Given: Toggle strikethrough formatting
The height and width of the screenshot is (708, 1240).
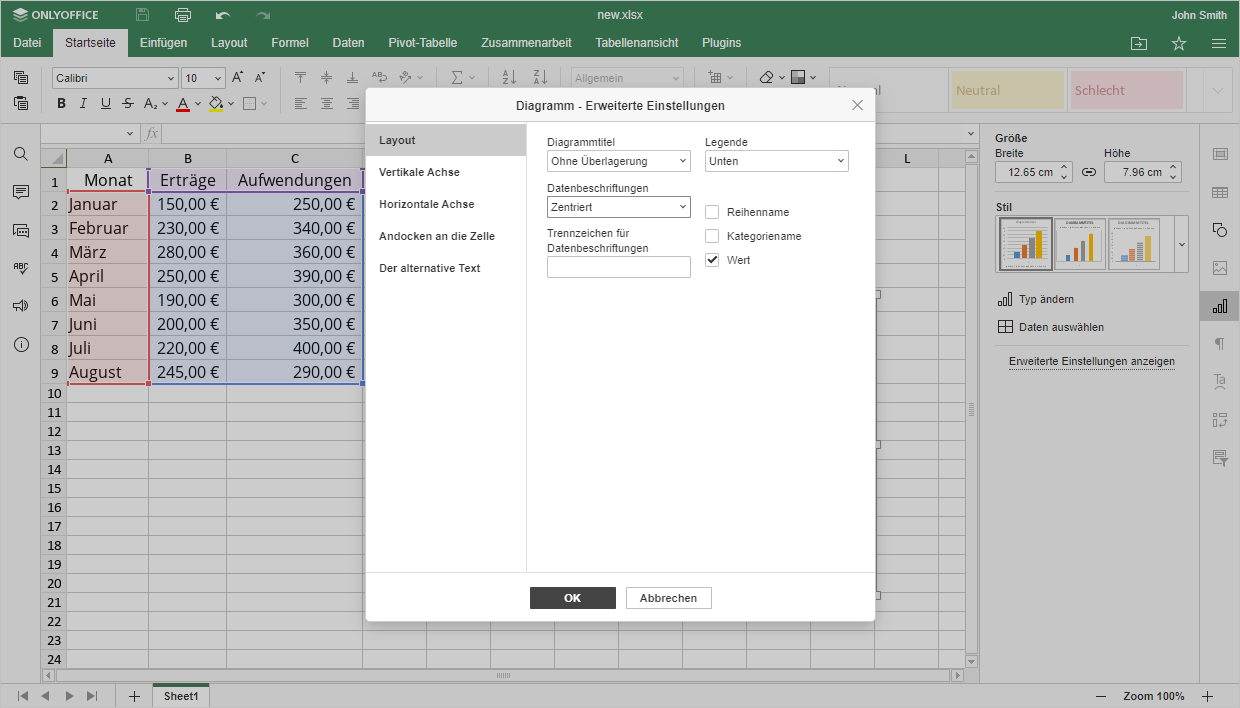Looking at the screenshot, I should tap(127, 103).
